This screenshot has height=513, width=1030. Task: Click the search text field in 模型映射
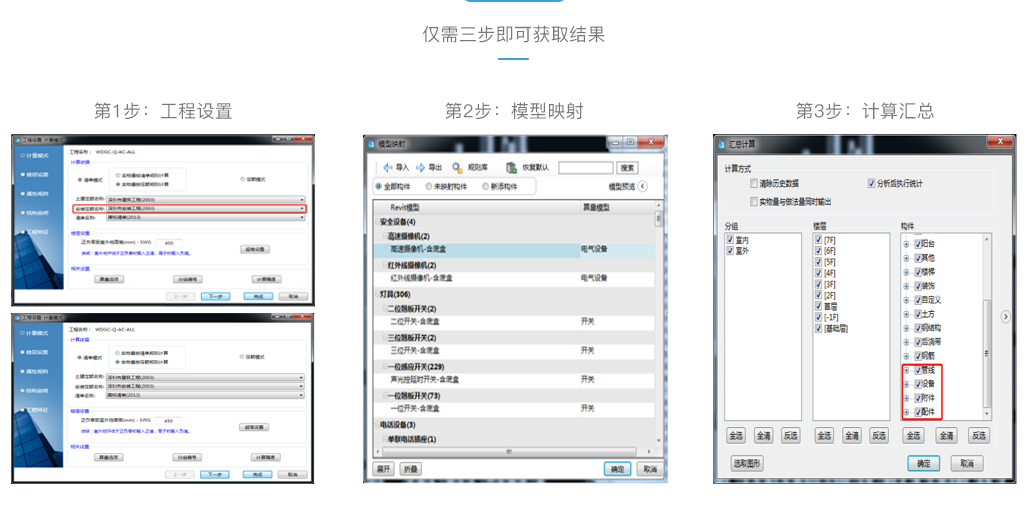point(585,168)
